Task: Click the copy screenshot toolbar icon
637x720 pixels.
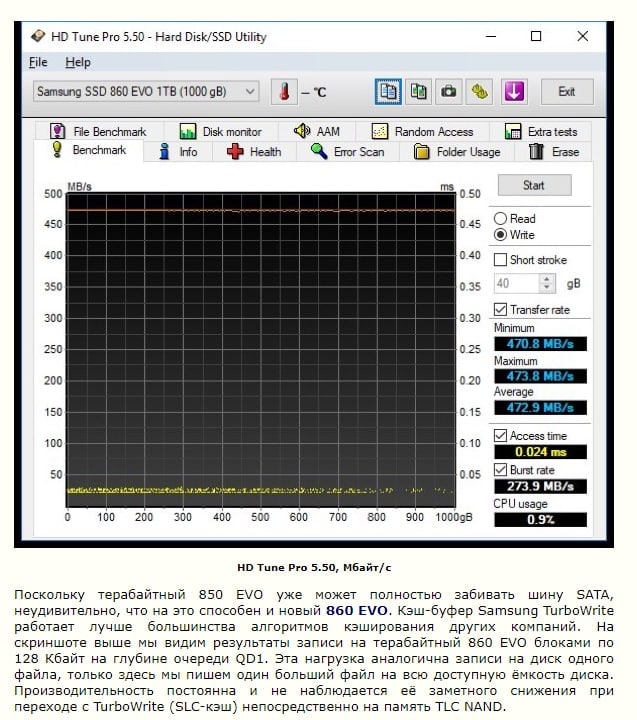Action: coord(418,92)
